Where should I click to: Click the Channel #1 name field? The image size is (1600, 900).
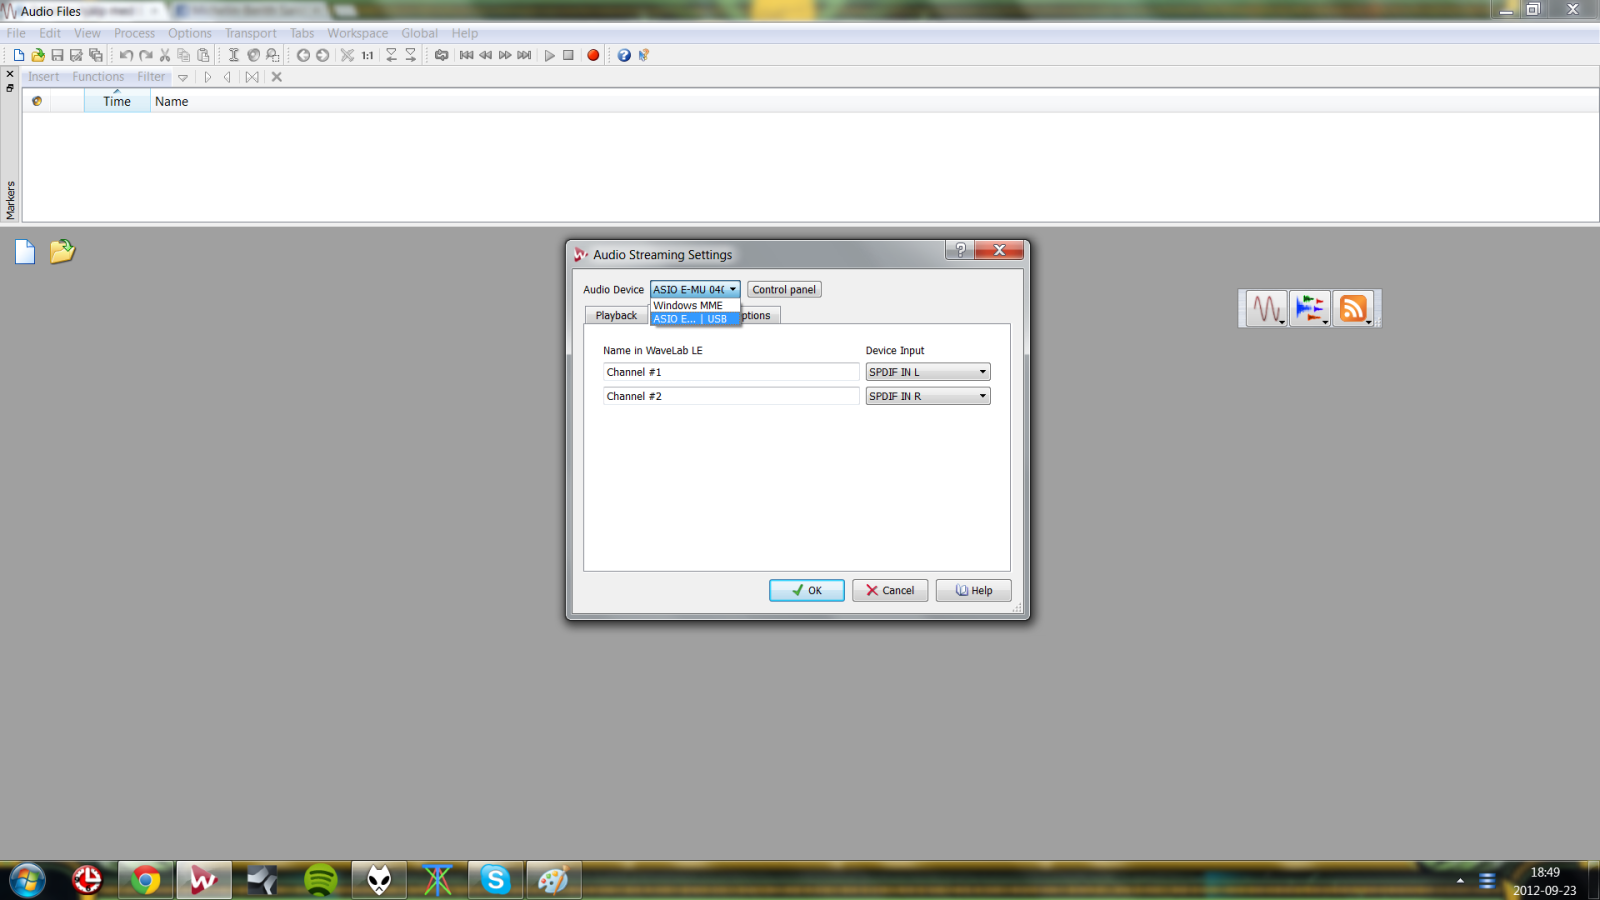point(731,372)
